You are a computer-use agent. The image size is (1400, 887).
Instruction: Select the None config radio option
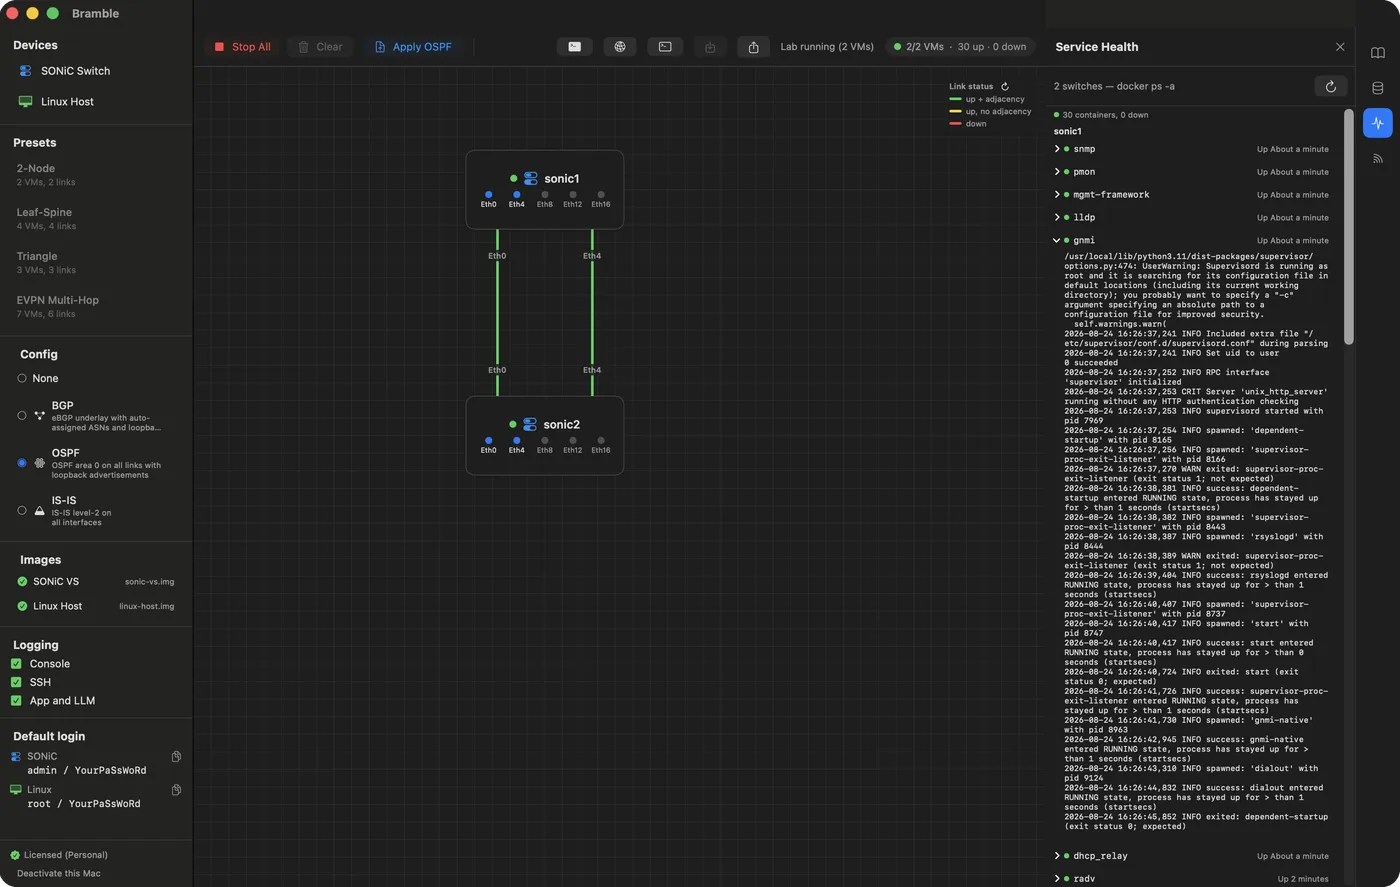tap(22, 378)
